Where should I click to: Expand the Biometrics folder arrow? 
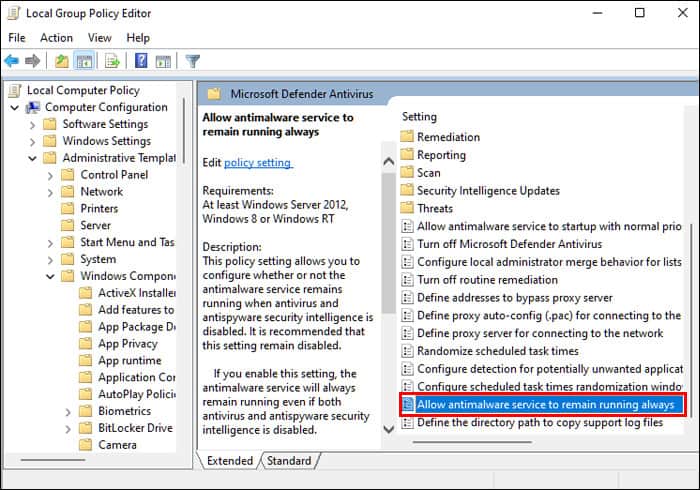68,412
